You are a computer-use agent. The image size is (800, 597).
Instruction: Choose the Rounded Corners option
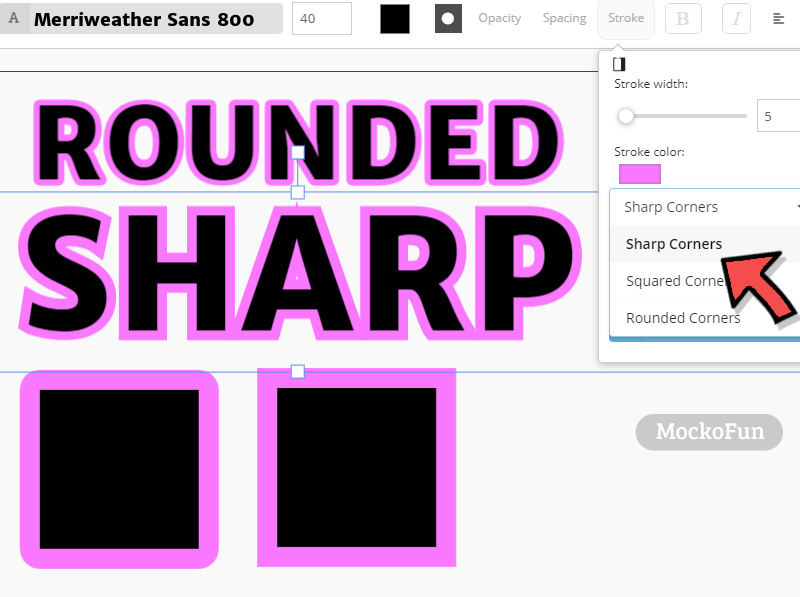pyautogui.click(x=683, y=317)
